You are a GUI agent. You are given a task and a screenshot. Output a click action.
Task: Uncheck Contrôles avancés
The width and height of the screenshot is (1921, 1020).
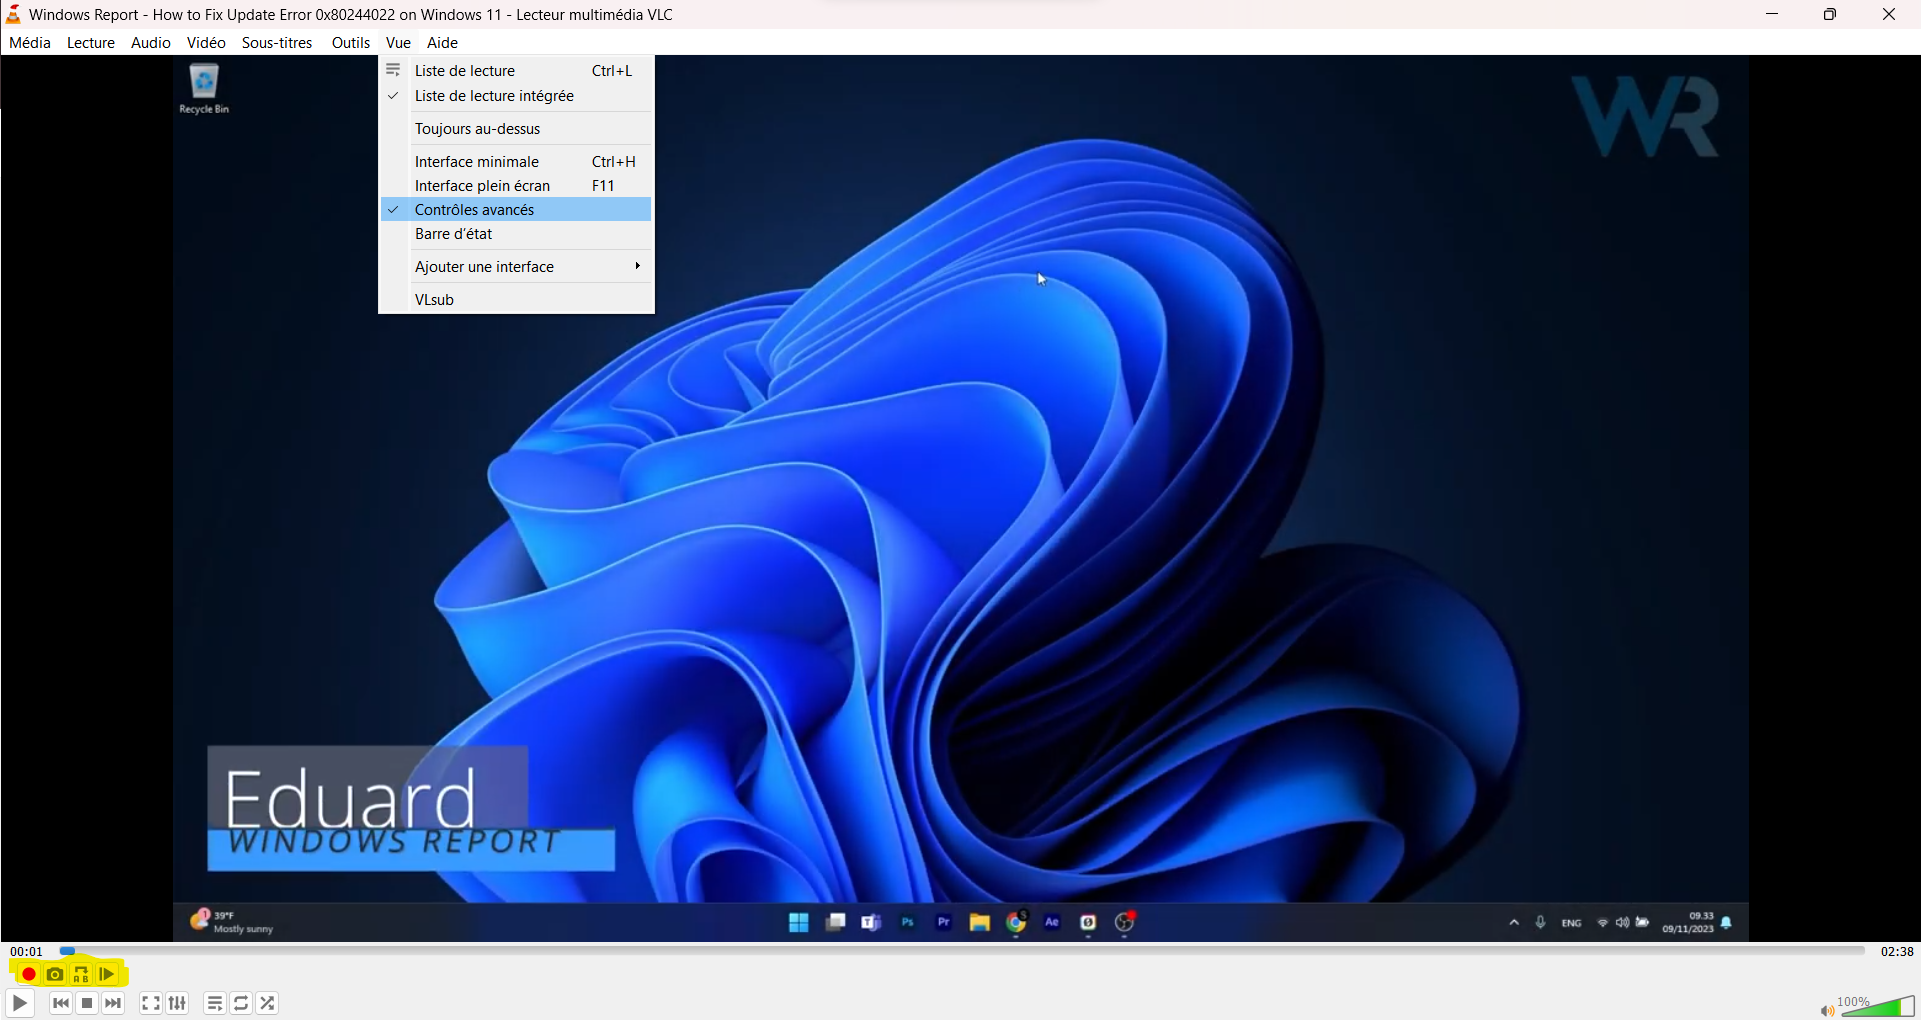tap(516, 209)
